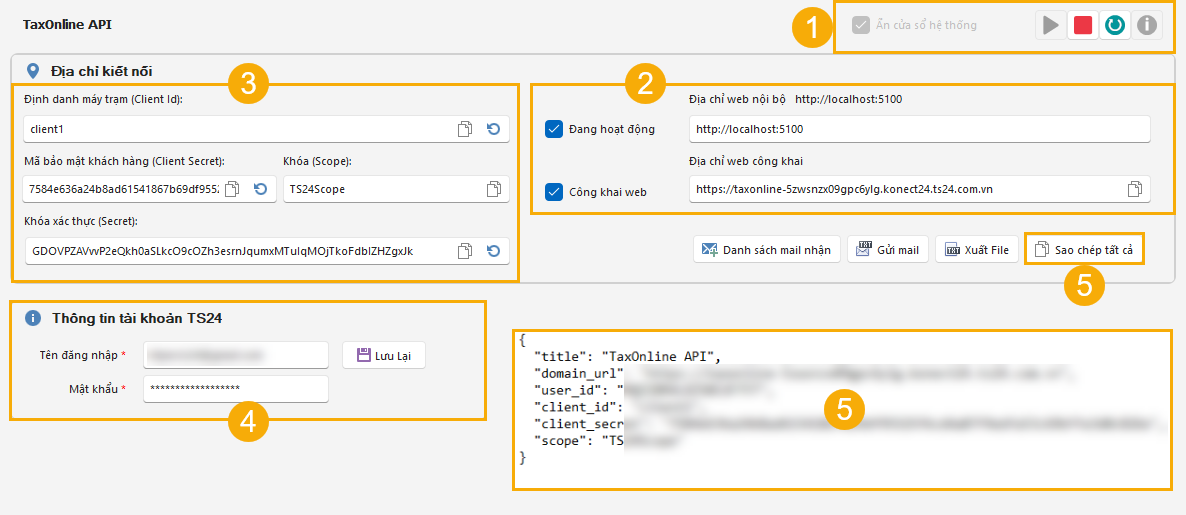The width and height of the screenshot is (1186, 515).
Task: Copy the public web address URL
Action: (1134, 189)
